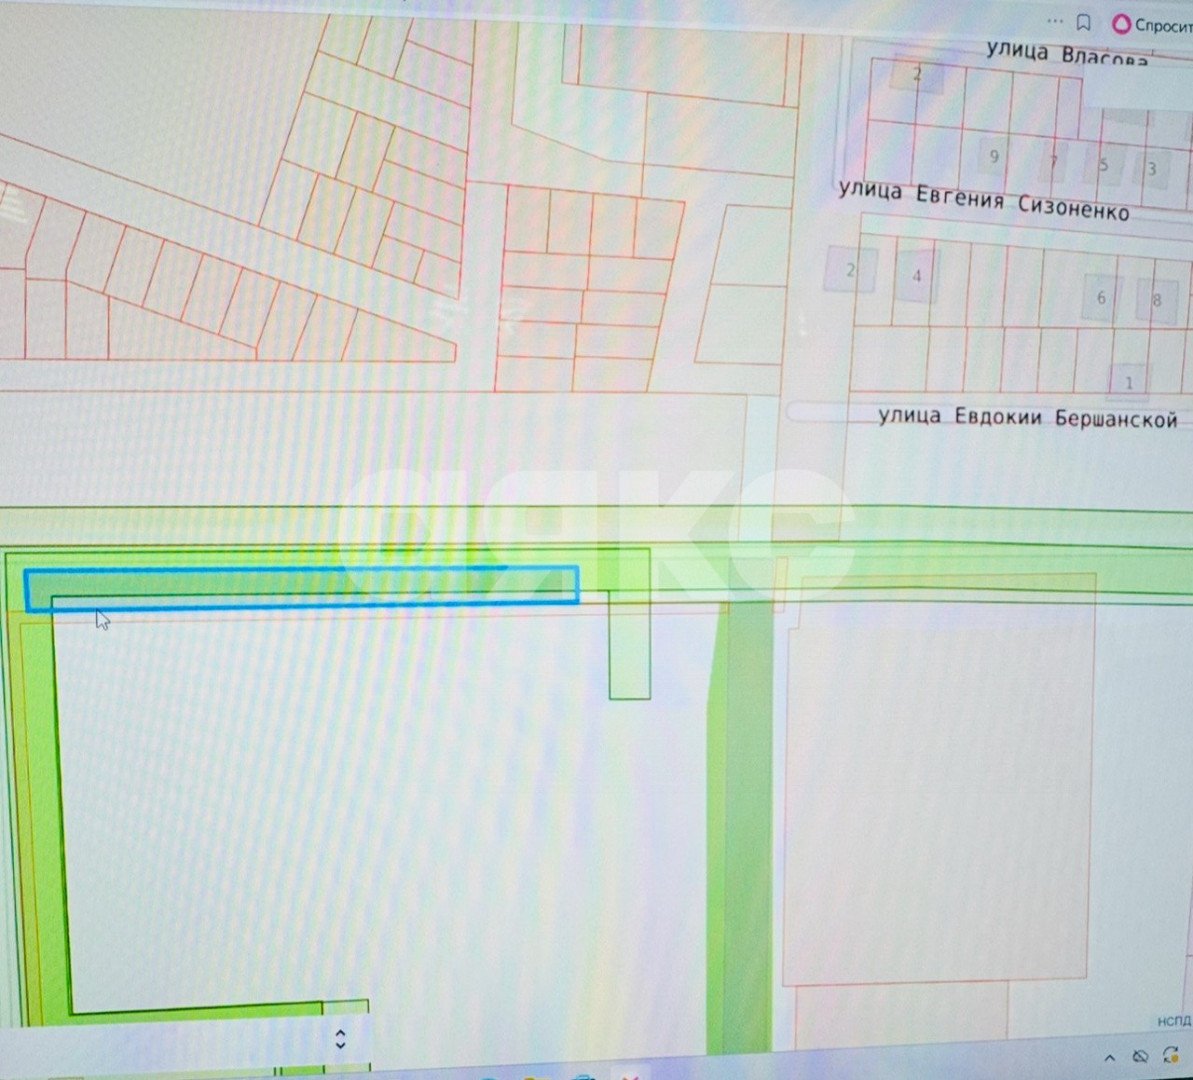Click building 4 near улица Евгения Сизоненко
Image resolution: width=1193 pixels, height=1080 pixels.
pyautogui.click(x=917, y=277)
